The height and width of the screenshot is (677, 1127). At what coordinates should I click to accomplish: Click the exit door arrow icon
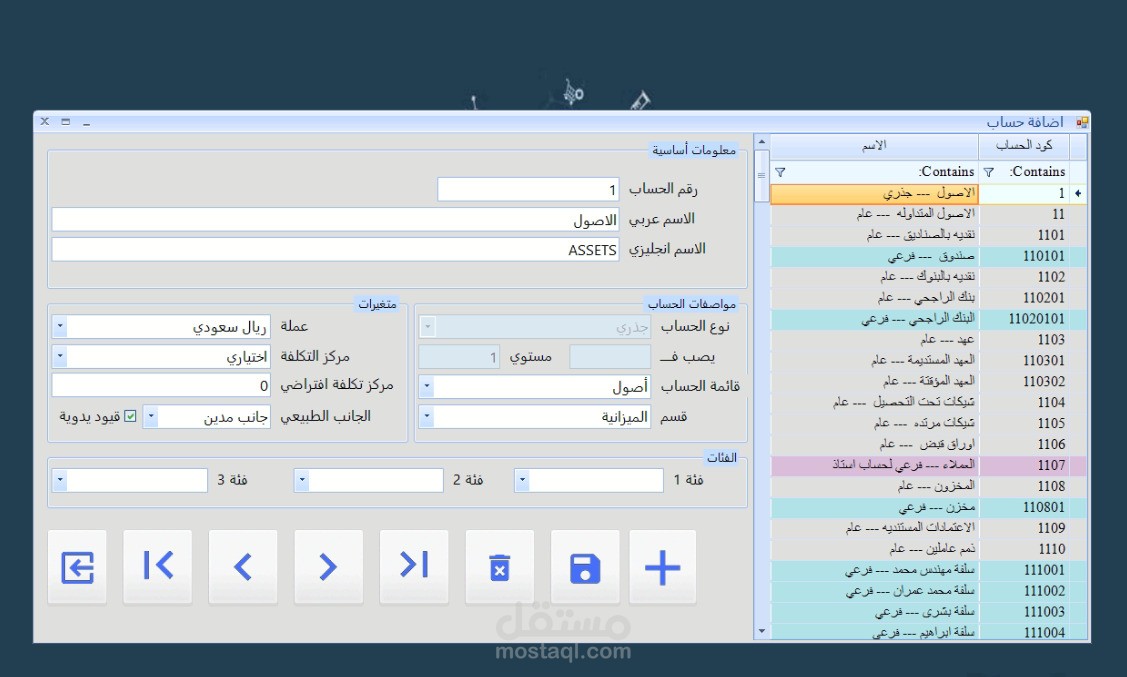77,567
